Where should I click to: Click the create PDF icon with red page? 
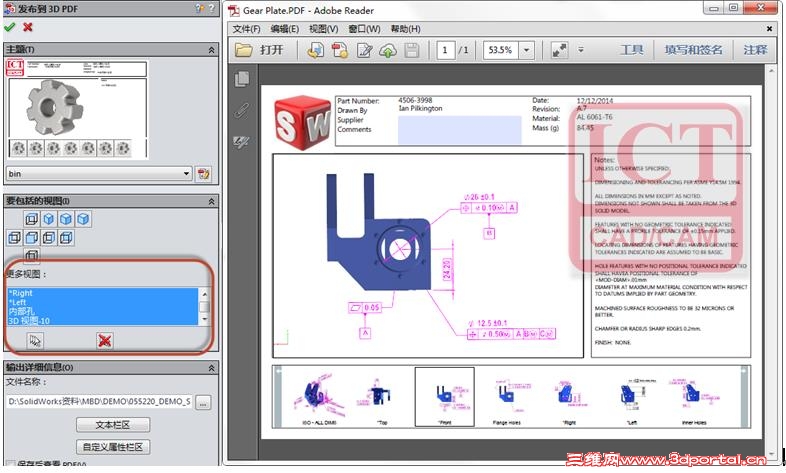[x=340, y=50]
